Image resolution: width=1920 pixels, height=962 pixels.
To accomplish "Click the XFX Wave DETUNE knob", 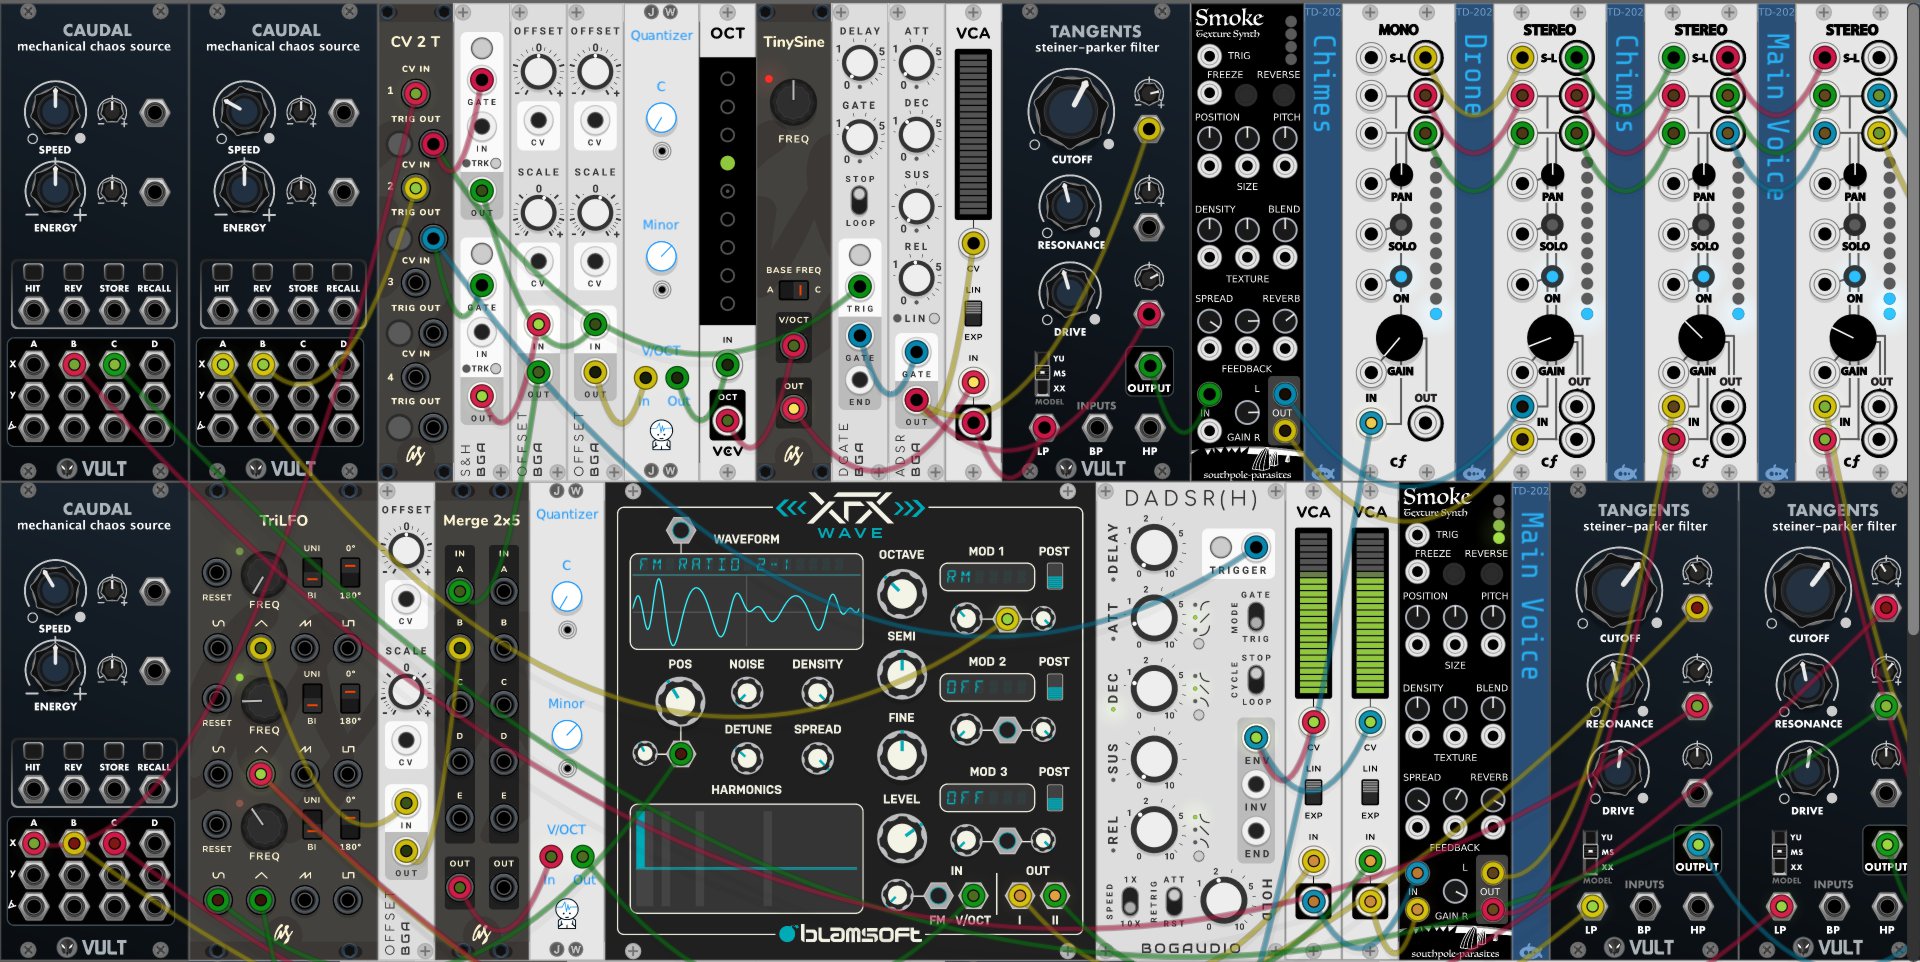I will tap(747, 759).
